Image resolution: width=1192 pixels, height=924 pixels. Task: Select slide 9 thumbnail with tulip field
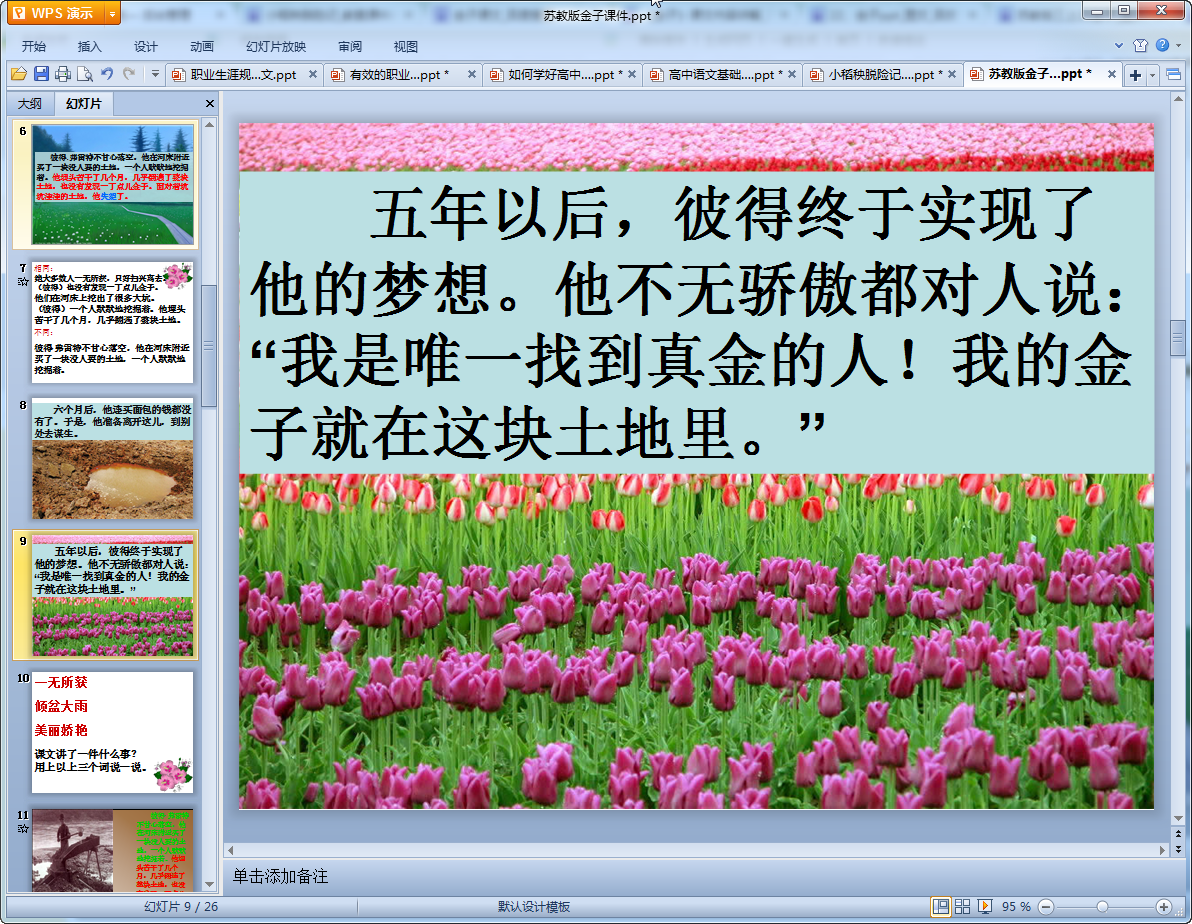[113, 595]
